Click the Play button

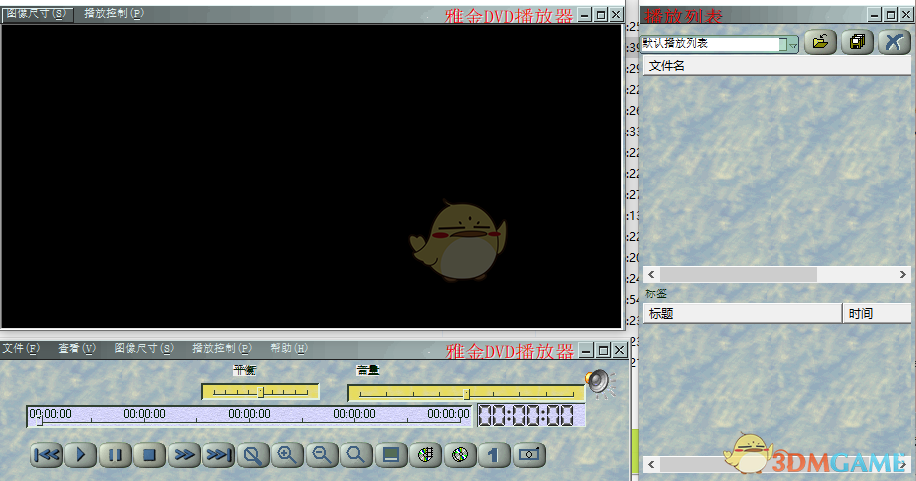tap(82, 455)
